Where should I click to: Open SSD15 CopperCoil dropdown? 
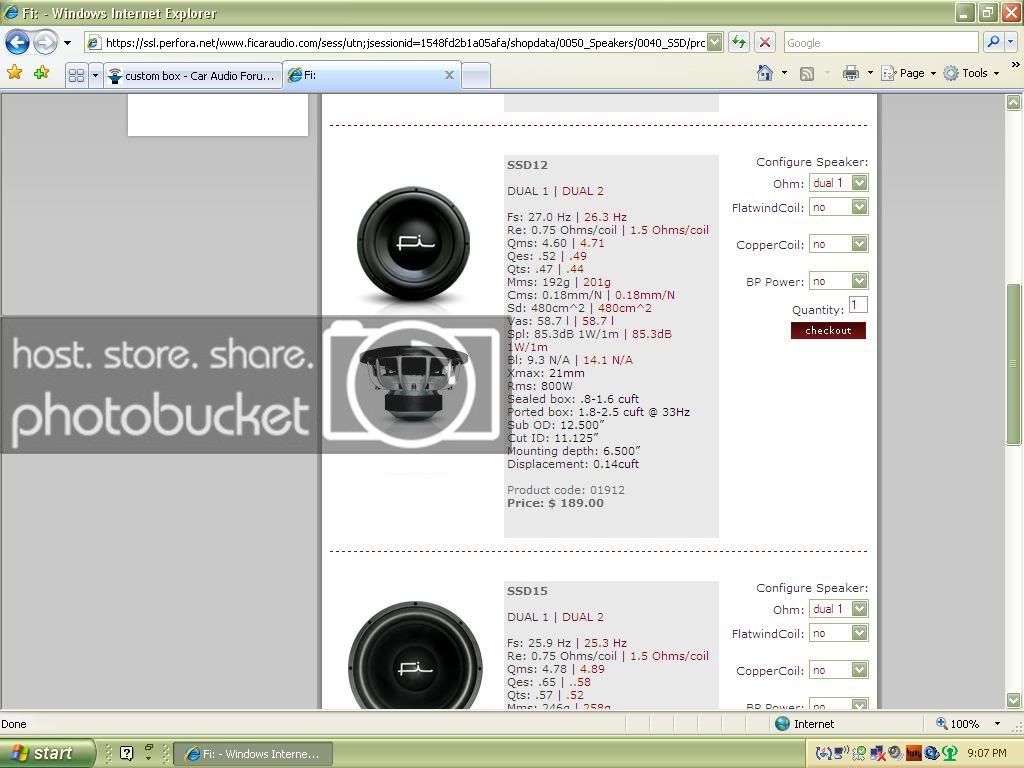[839, 670]
